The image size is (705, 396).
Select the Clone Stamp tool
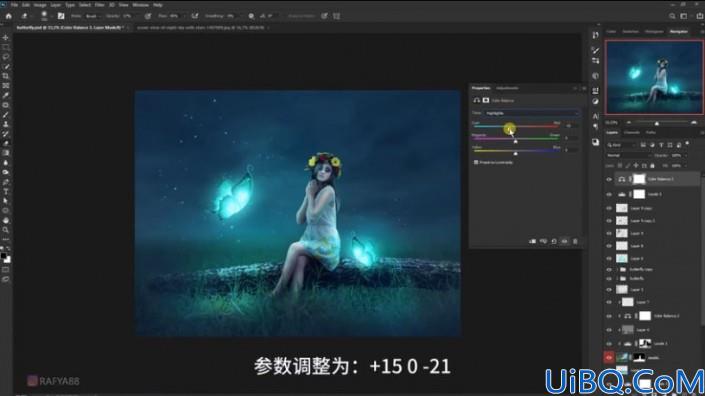point(5,124)
